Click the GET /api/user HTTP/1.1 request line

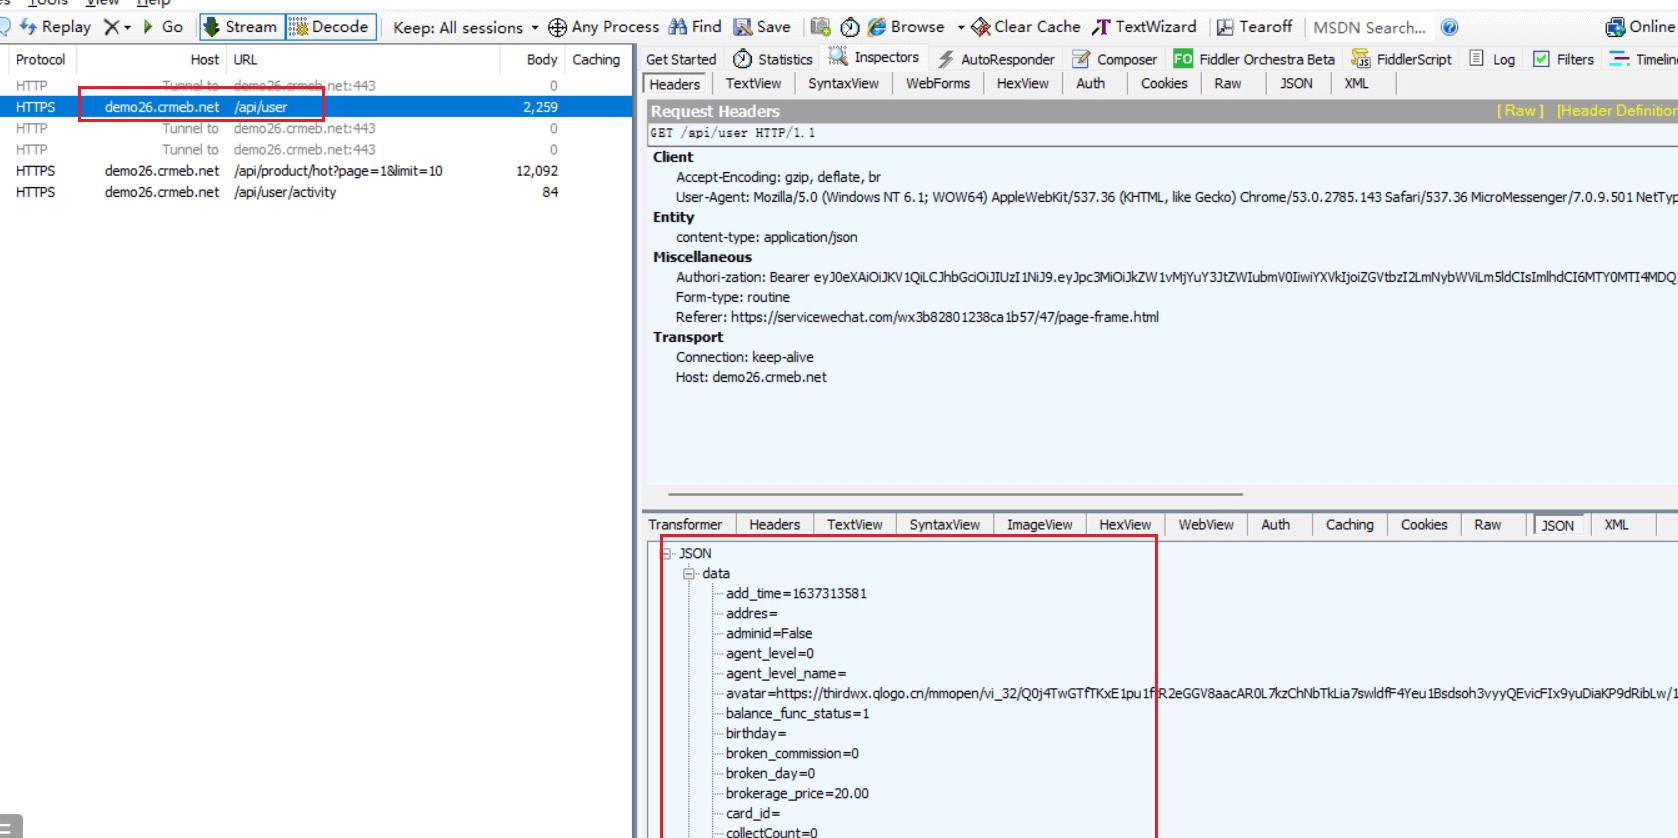tap(733, 133)
